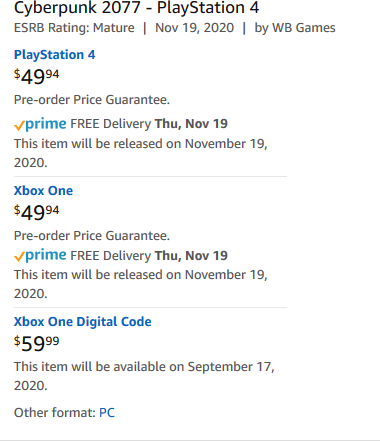This screenshot has width=380, height=441.
Task: Click PlayStation 4 FREE Delivery Thu, Nov 19
Action: pos(149,124)
